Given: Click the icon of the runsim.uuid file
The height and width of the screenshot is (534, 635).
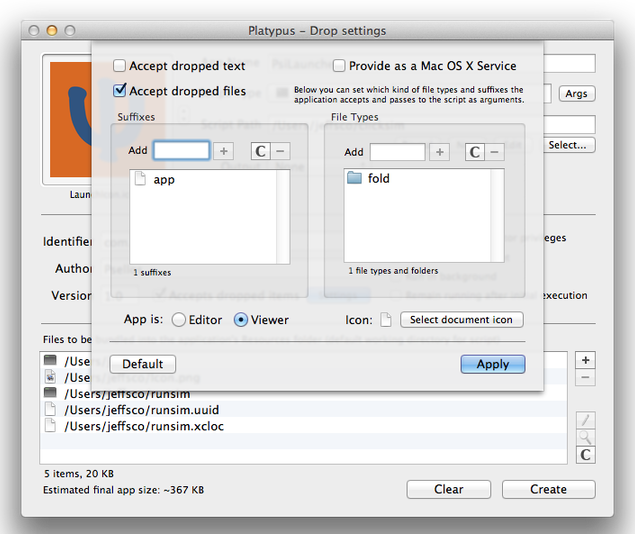Looking at the screenshot, I should pyautogui.click(x=50, y=409).
